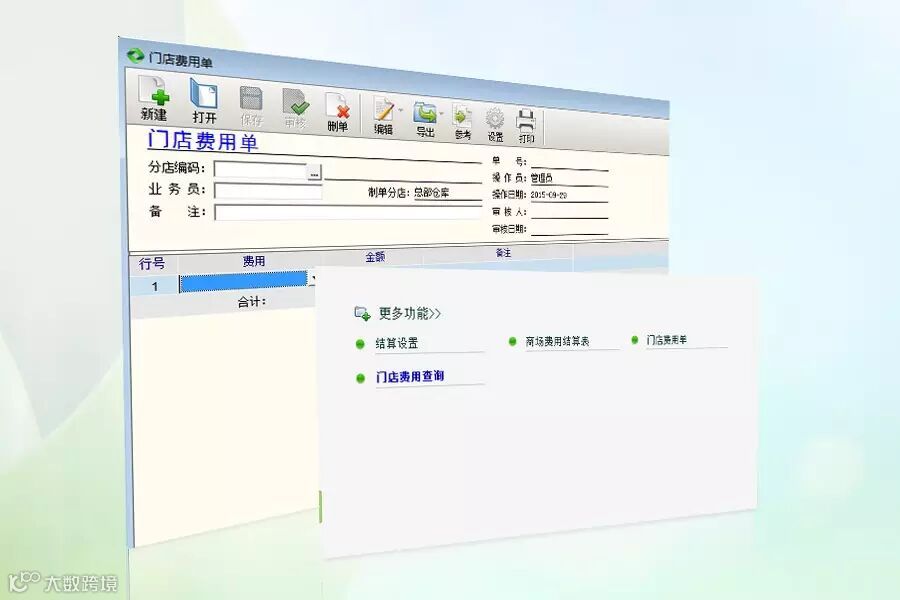Screen dimensions: 900x600
Task: Open the 门店费用查询 link
Action: click(410, 377)
